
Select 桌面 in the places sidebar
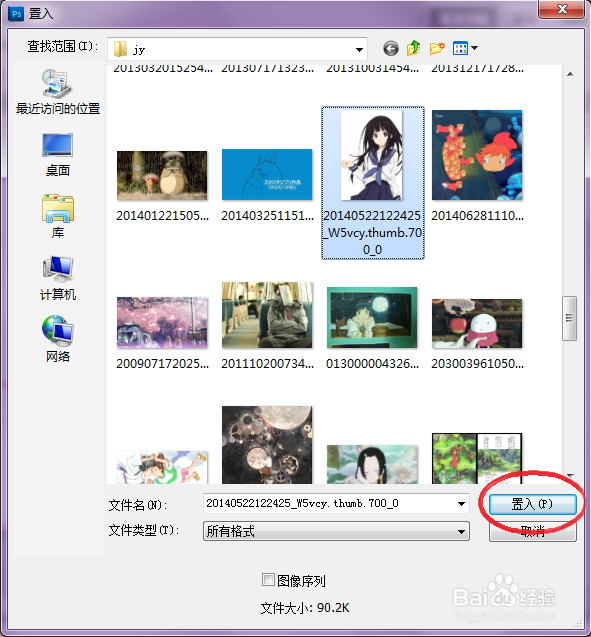point(58,155)
